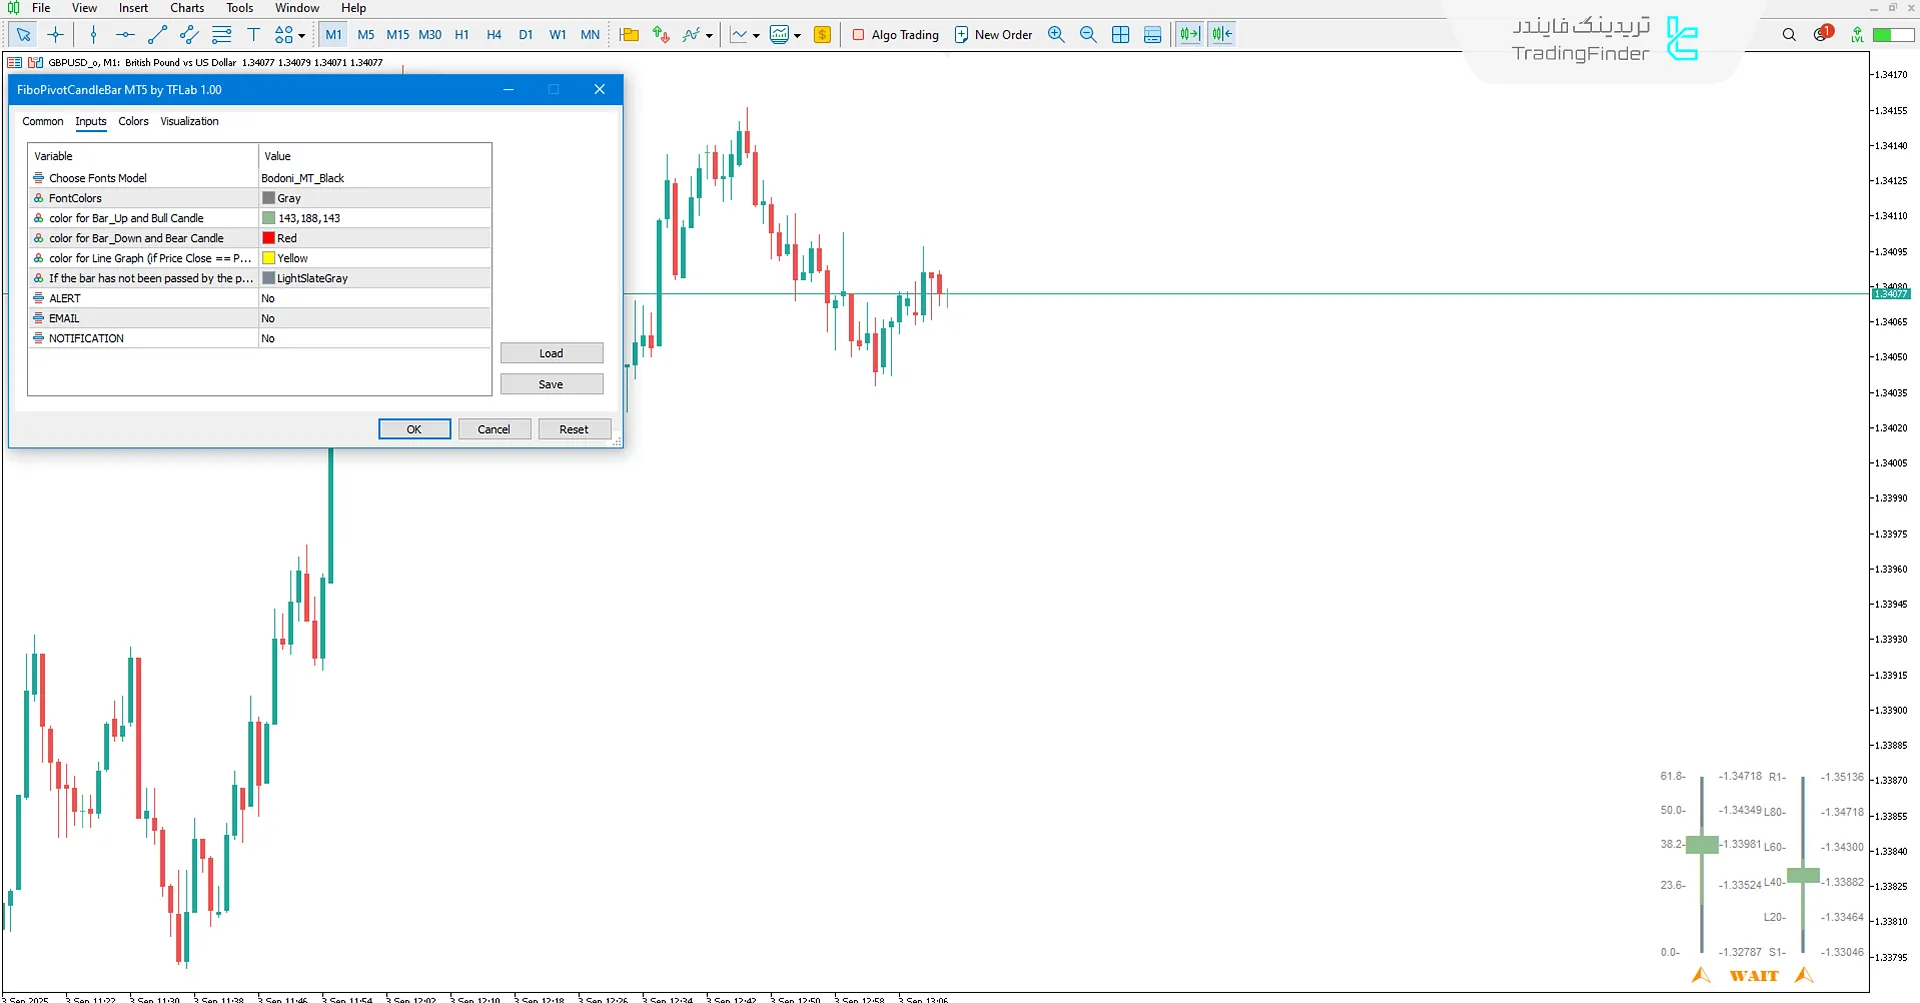Open the Zoom In tool

(1056, 34)
